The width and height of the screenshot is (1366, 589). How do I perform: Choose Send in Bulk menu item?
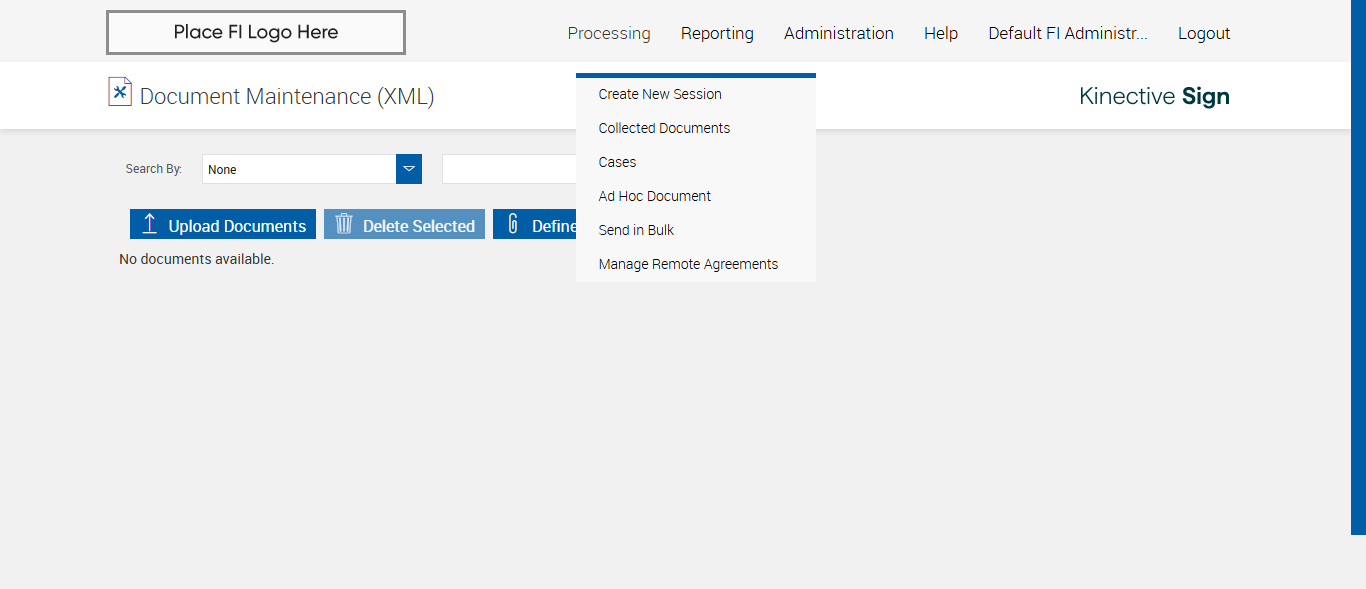coord(636,230)
